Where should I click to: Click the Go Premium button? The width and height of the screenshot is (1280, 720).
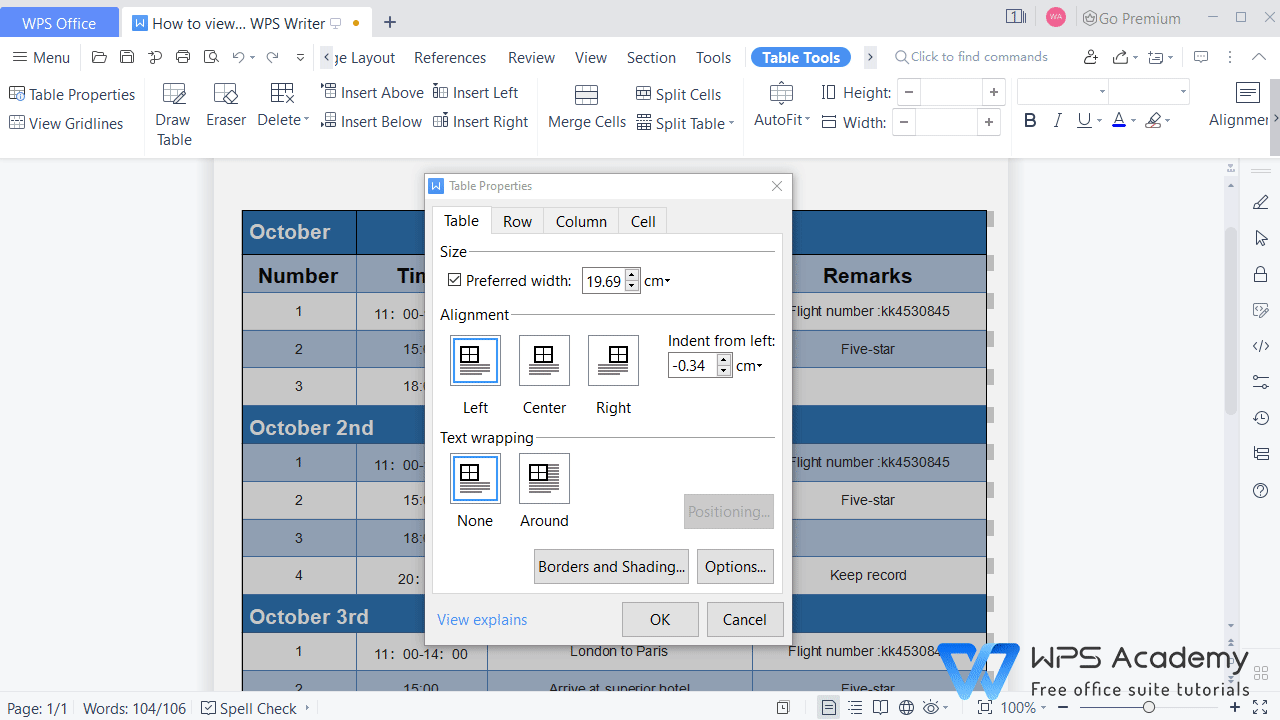(1130, 18)
